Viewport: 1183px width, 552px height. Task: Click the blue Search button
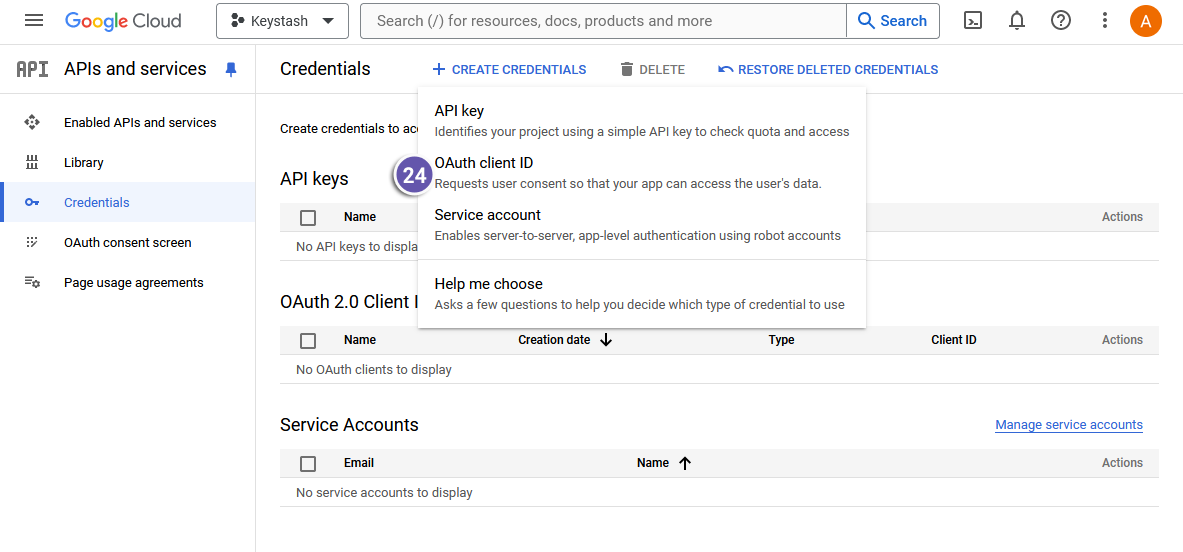tap(893, 21)
